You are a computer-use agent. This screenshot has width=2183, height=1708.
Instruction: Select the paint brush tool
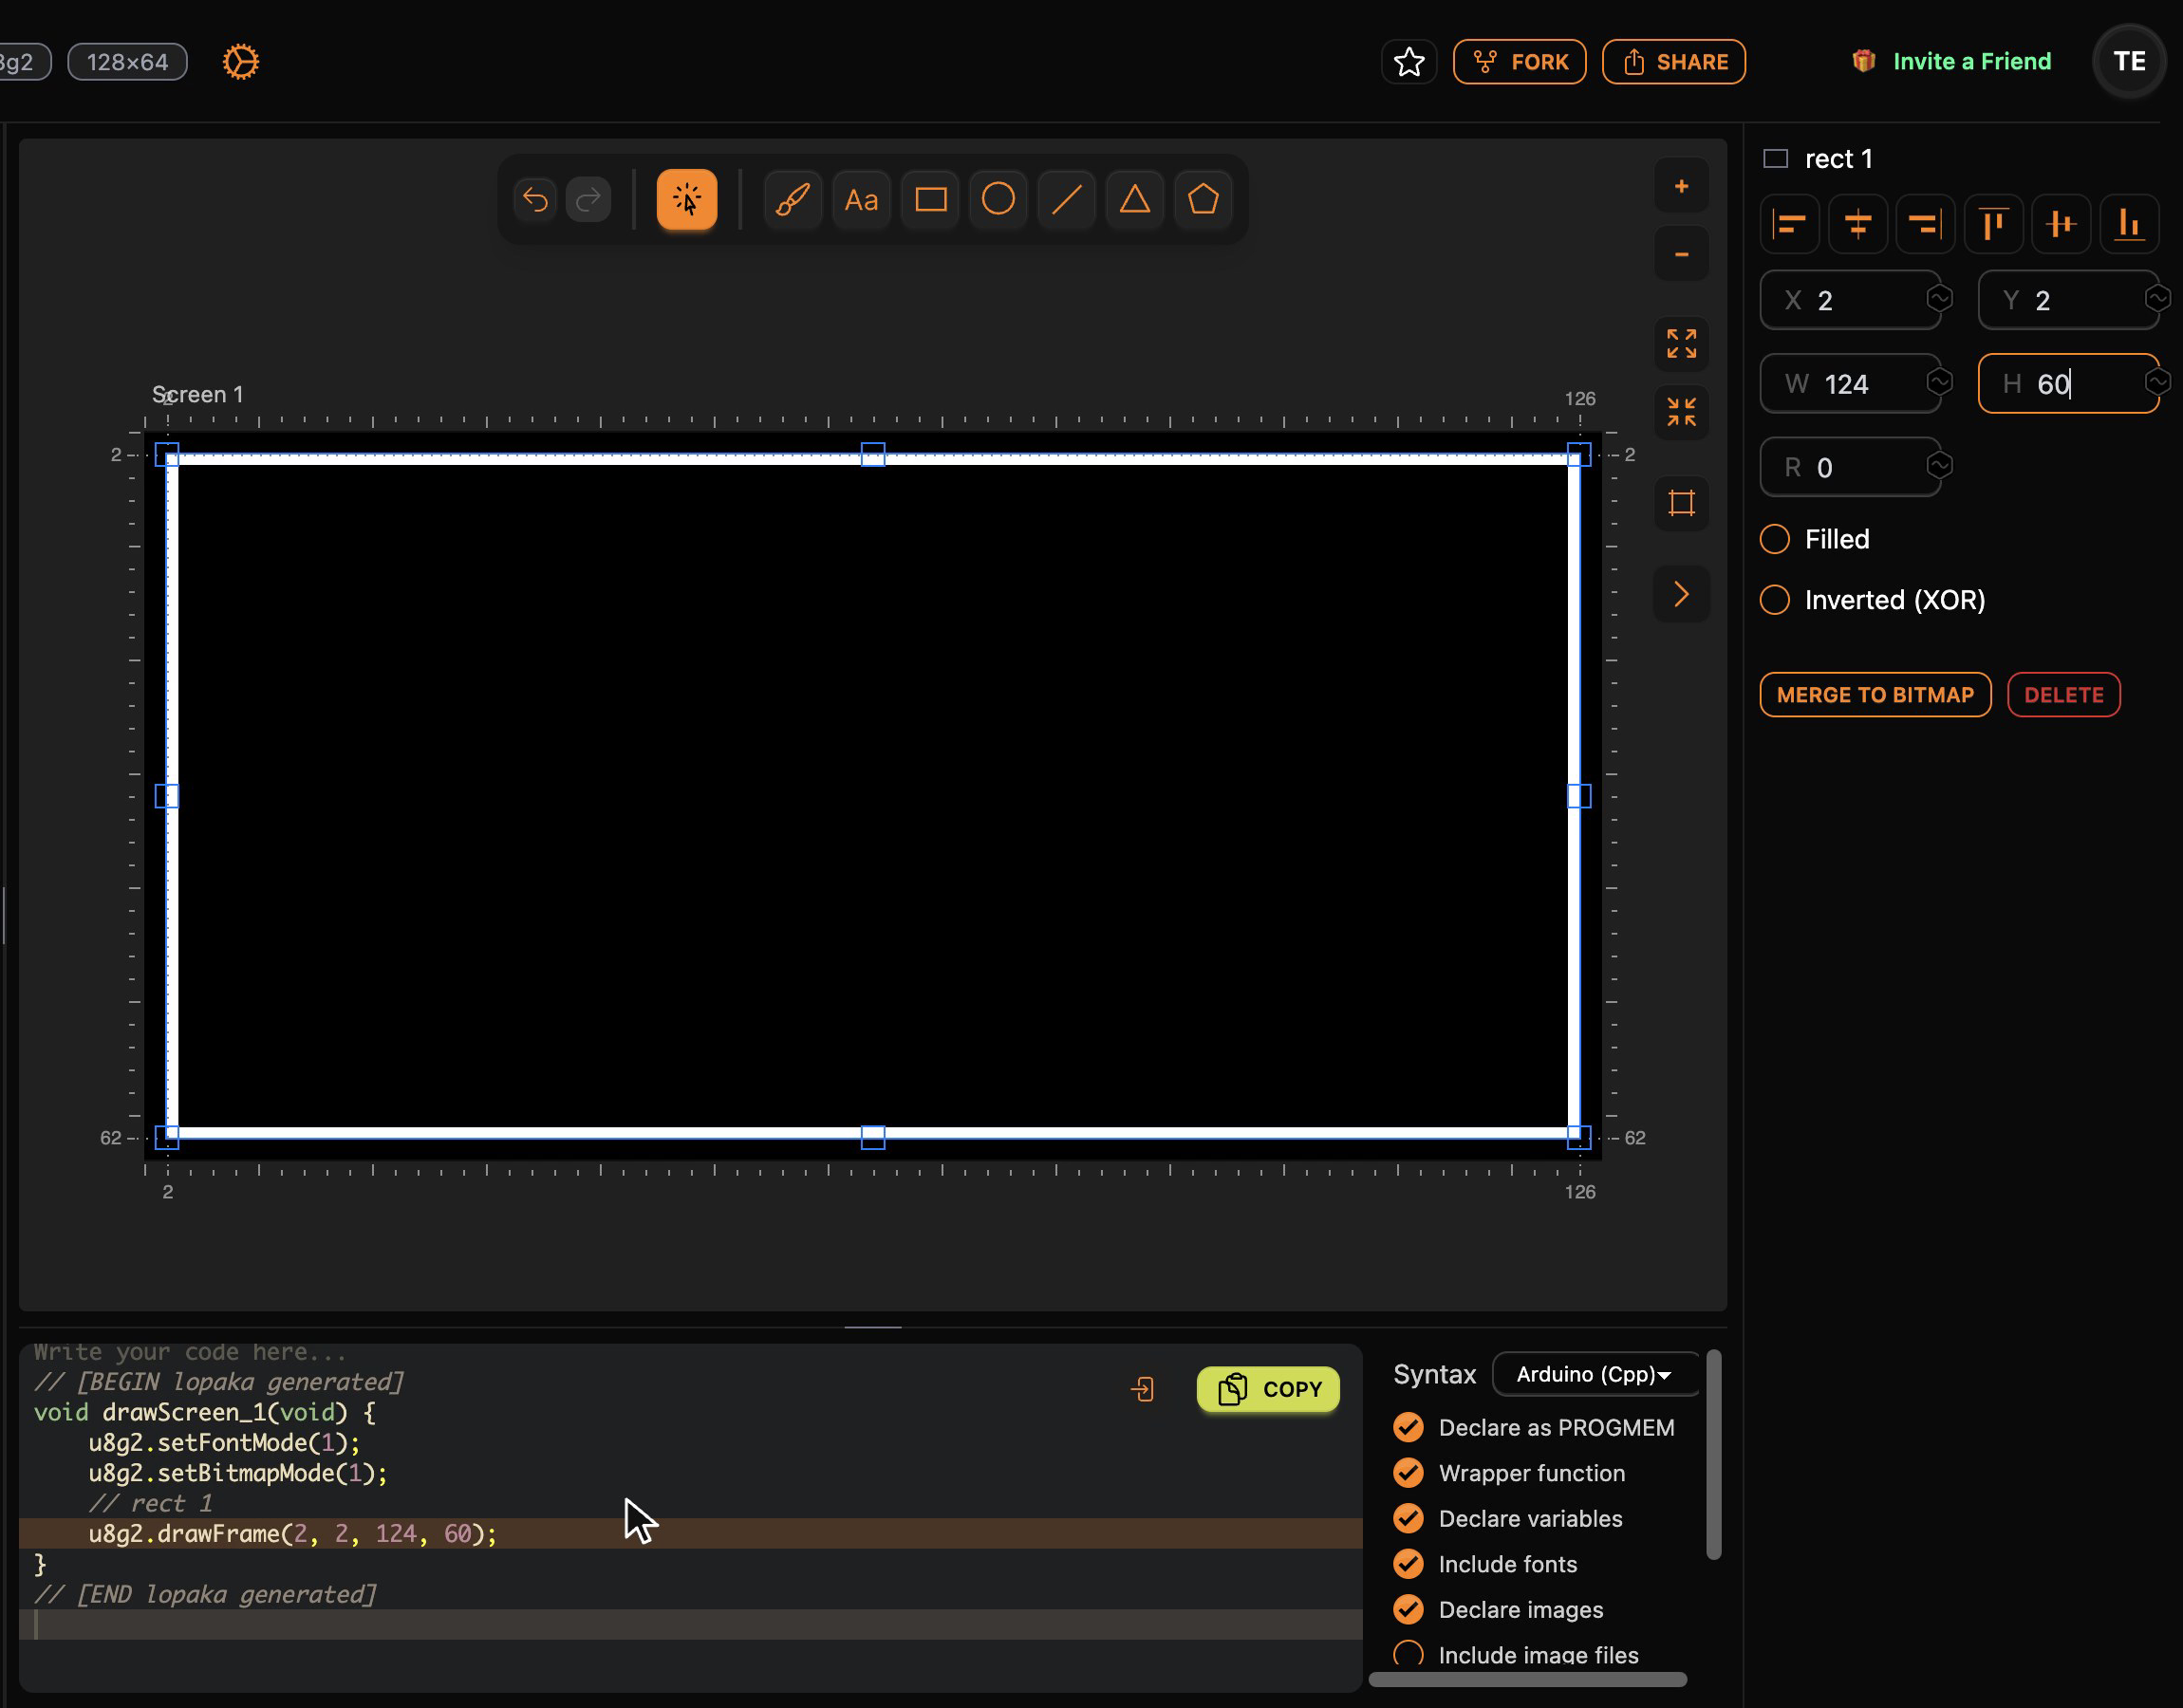(793, 200)
